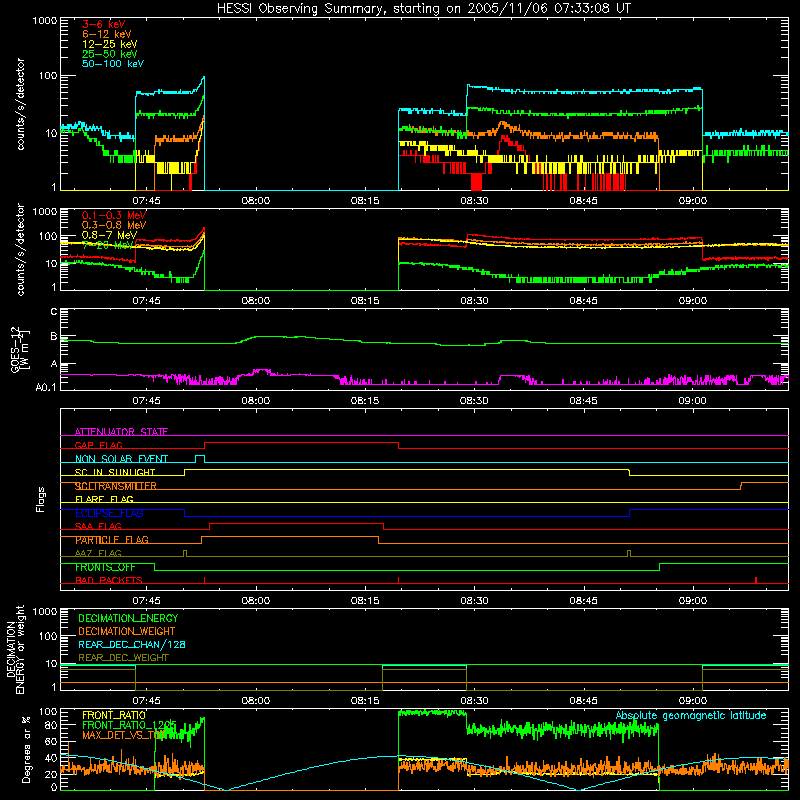Click the SC_TRANSMITTER flag label

click(x=116, y=486)
